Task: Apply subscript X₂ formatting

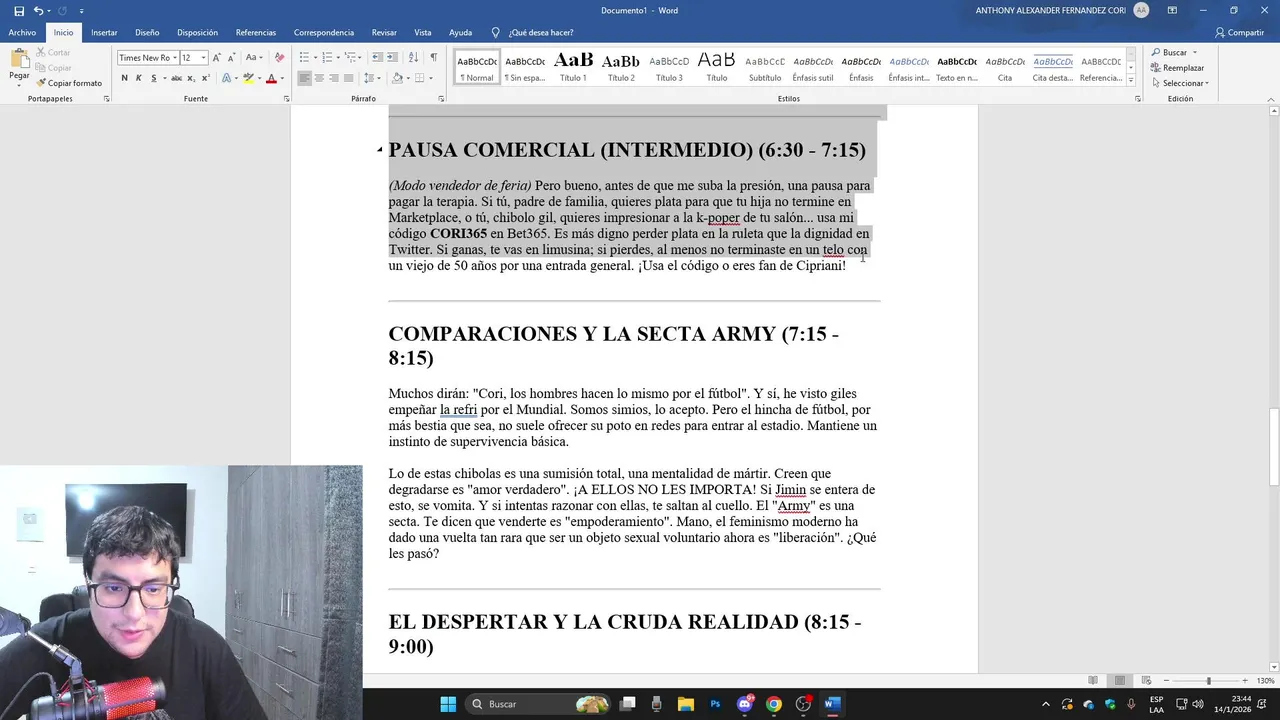Action: pos(193,78)
